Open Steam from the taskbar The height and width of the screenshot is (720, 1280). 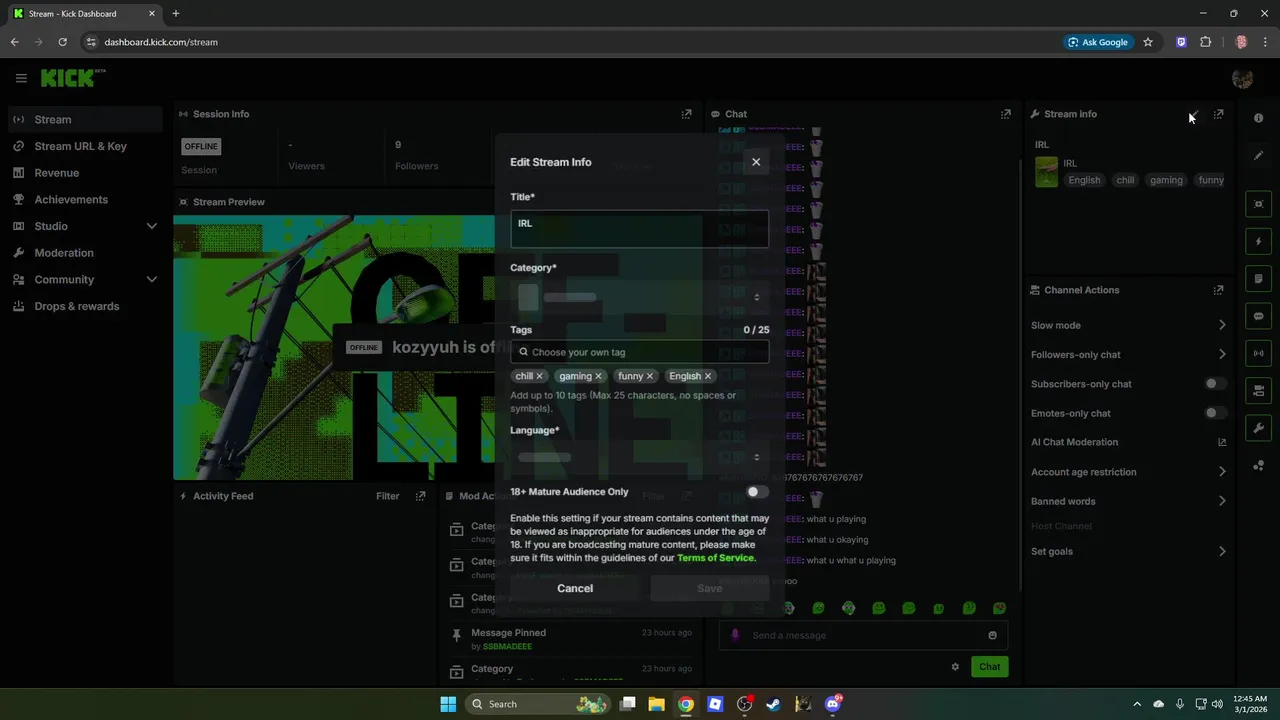(x=773, y=704)
